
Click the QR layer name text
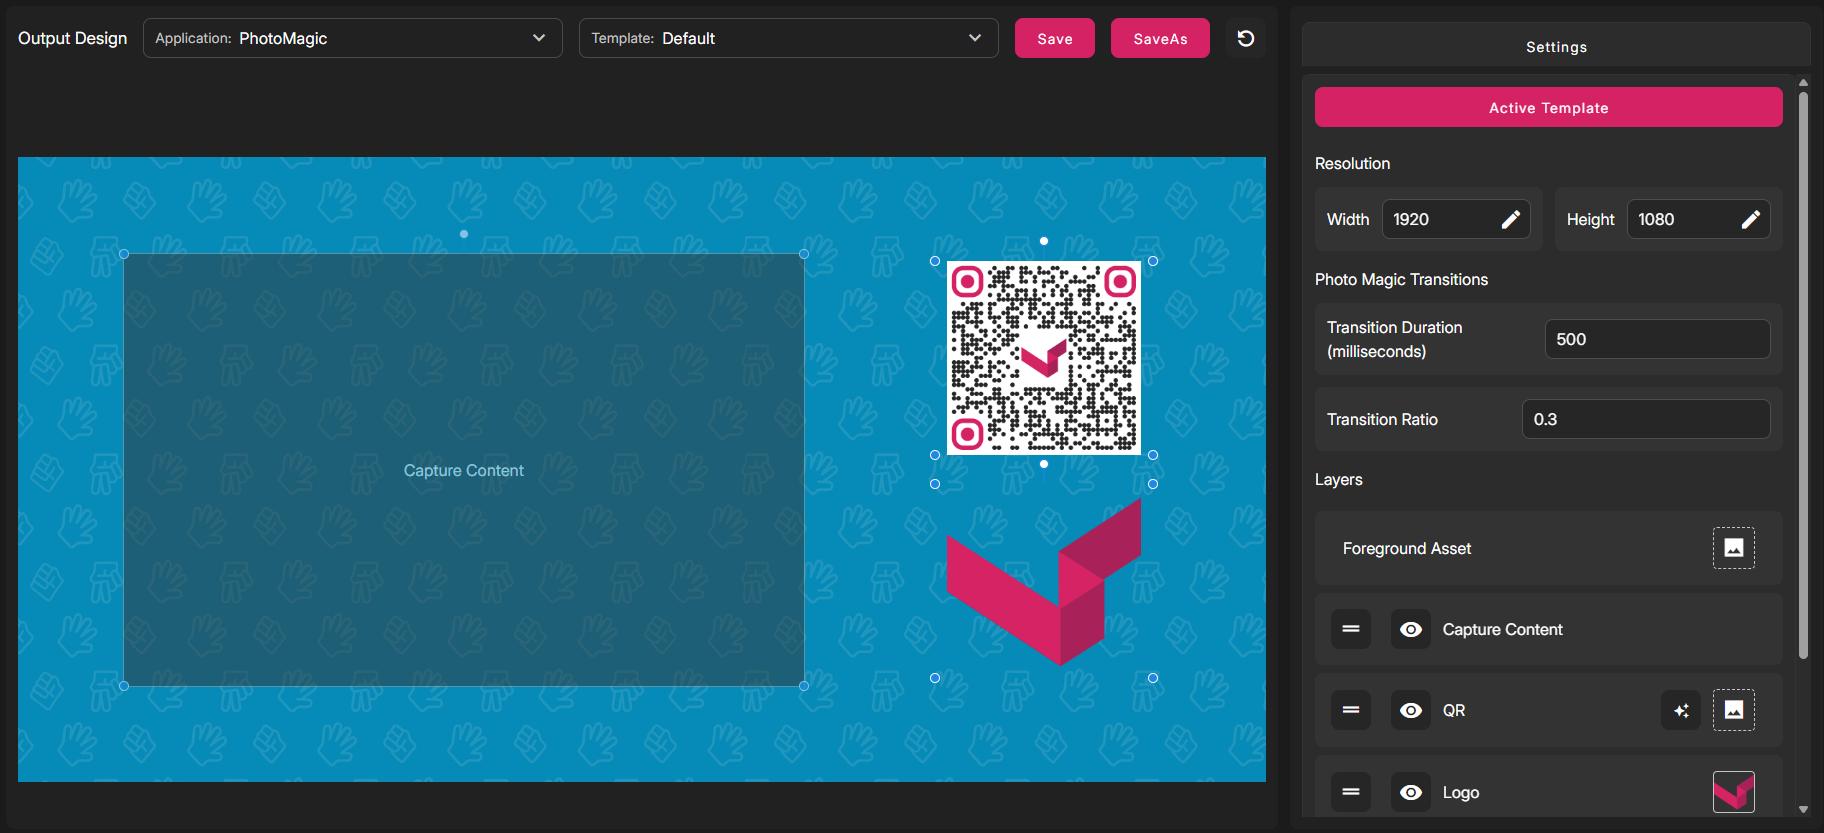click(x=1454, y=710)
